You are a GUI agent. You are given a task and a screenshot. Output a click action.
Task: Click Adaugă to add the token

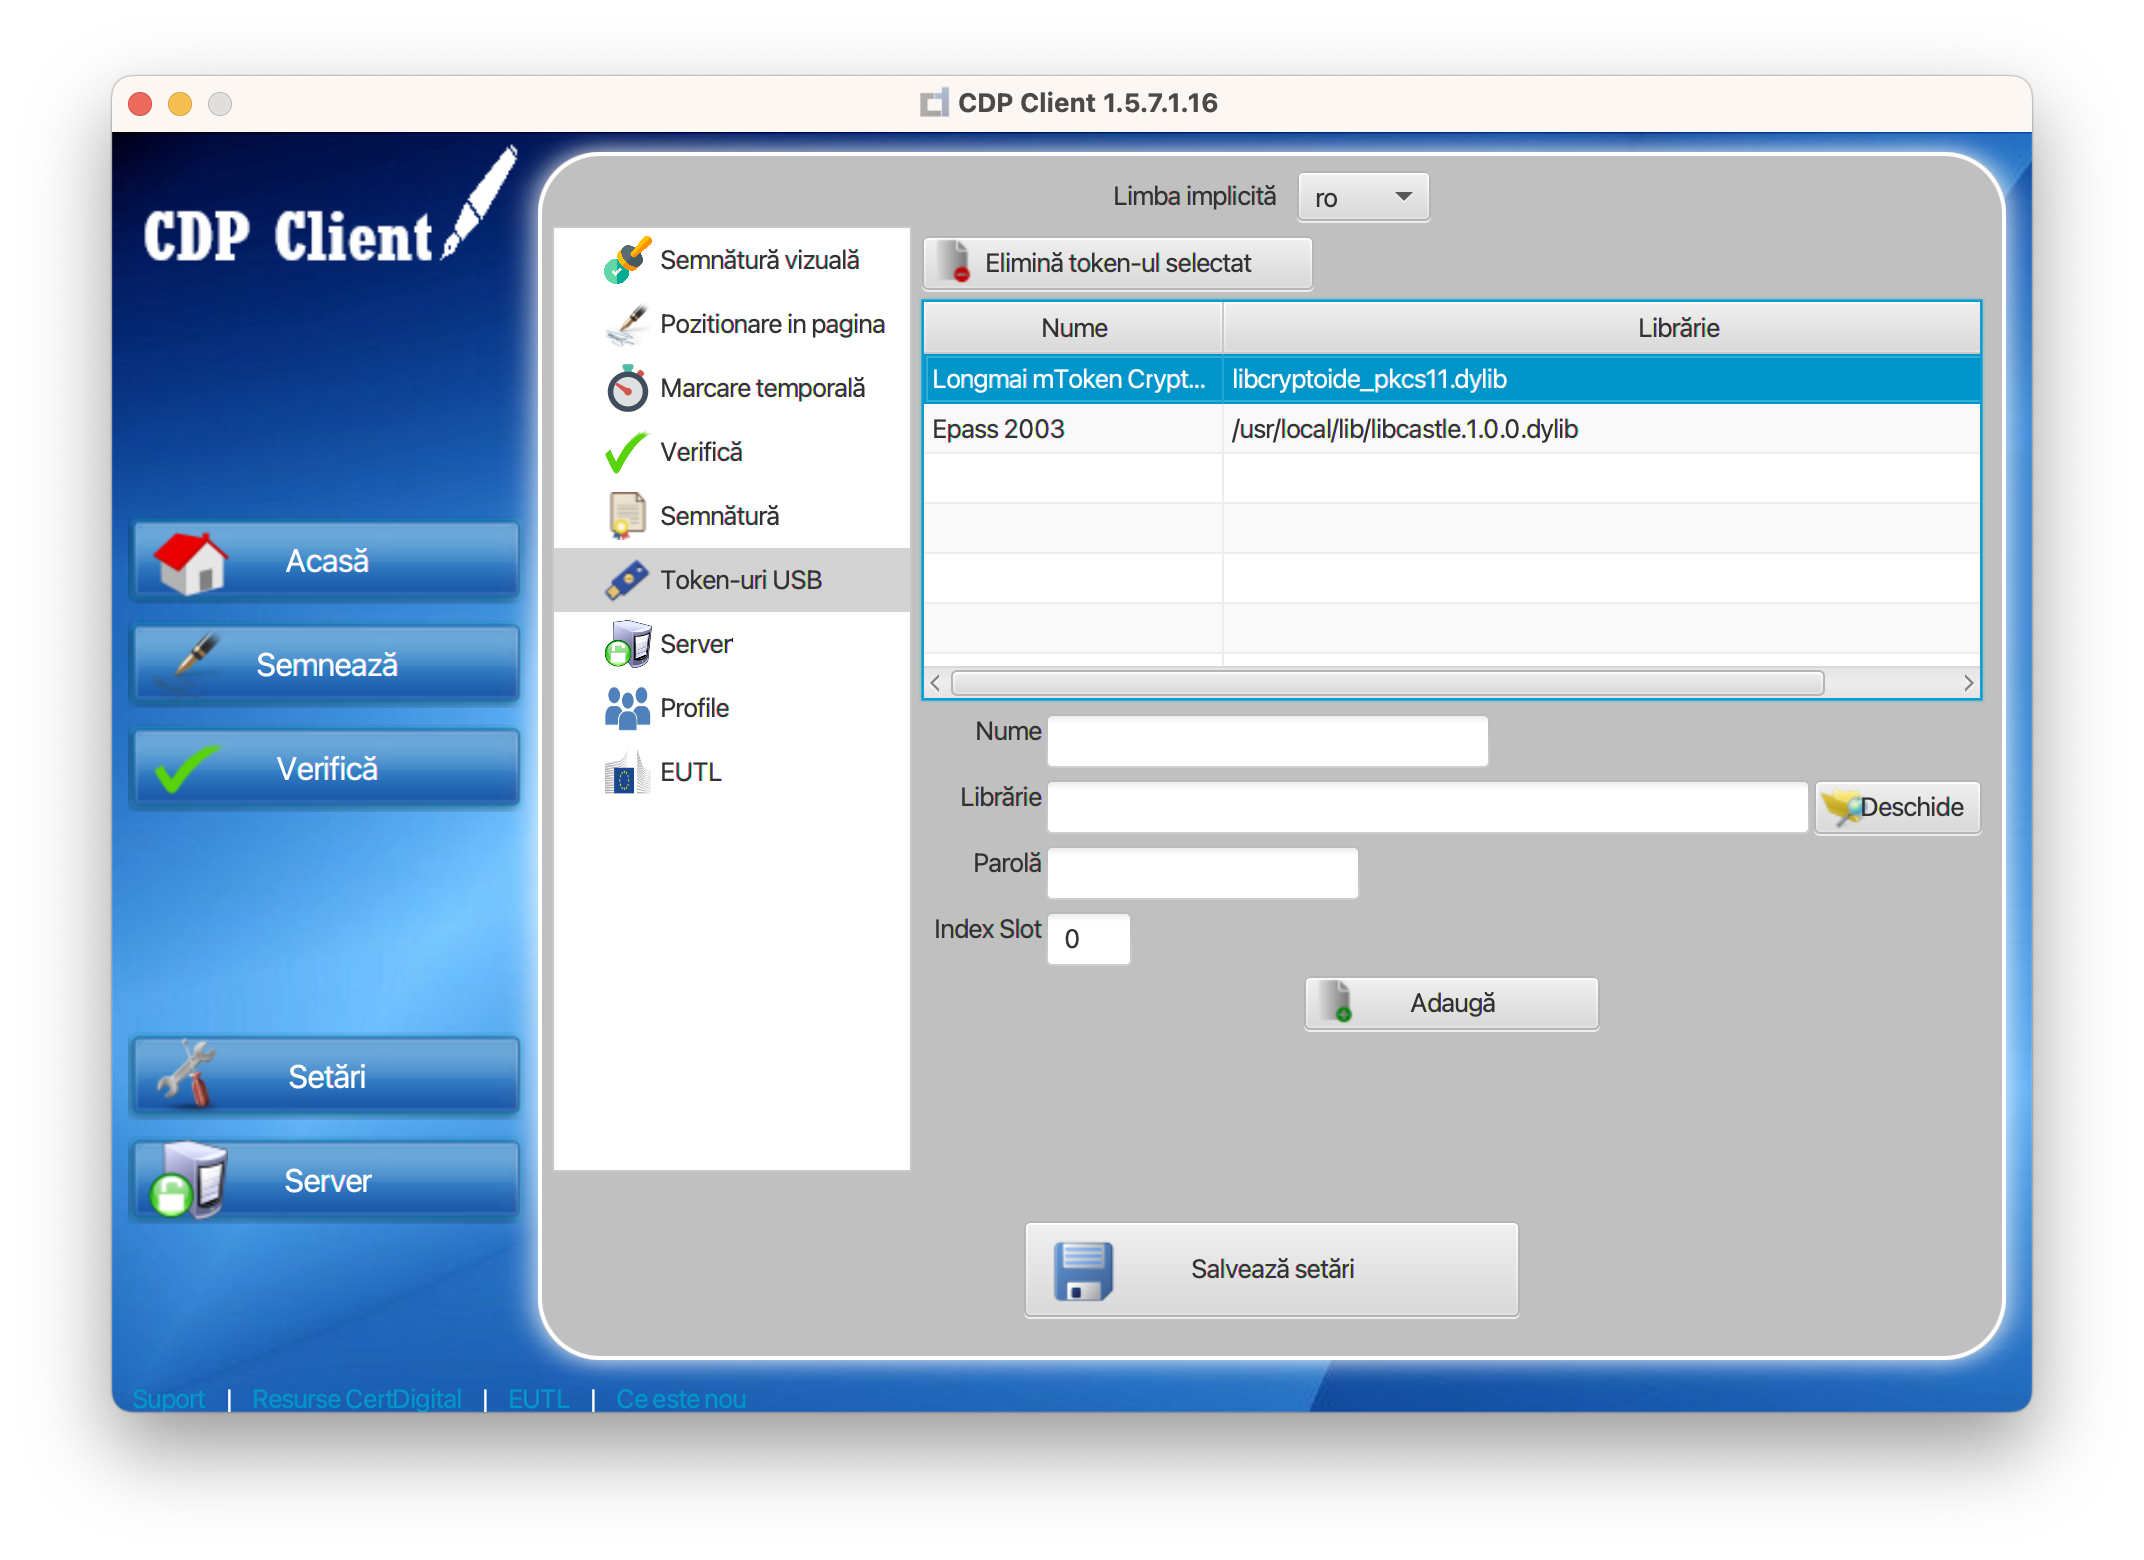[1451, 1003]
